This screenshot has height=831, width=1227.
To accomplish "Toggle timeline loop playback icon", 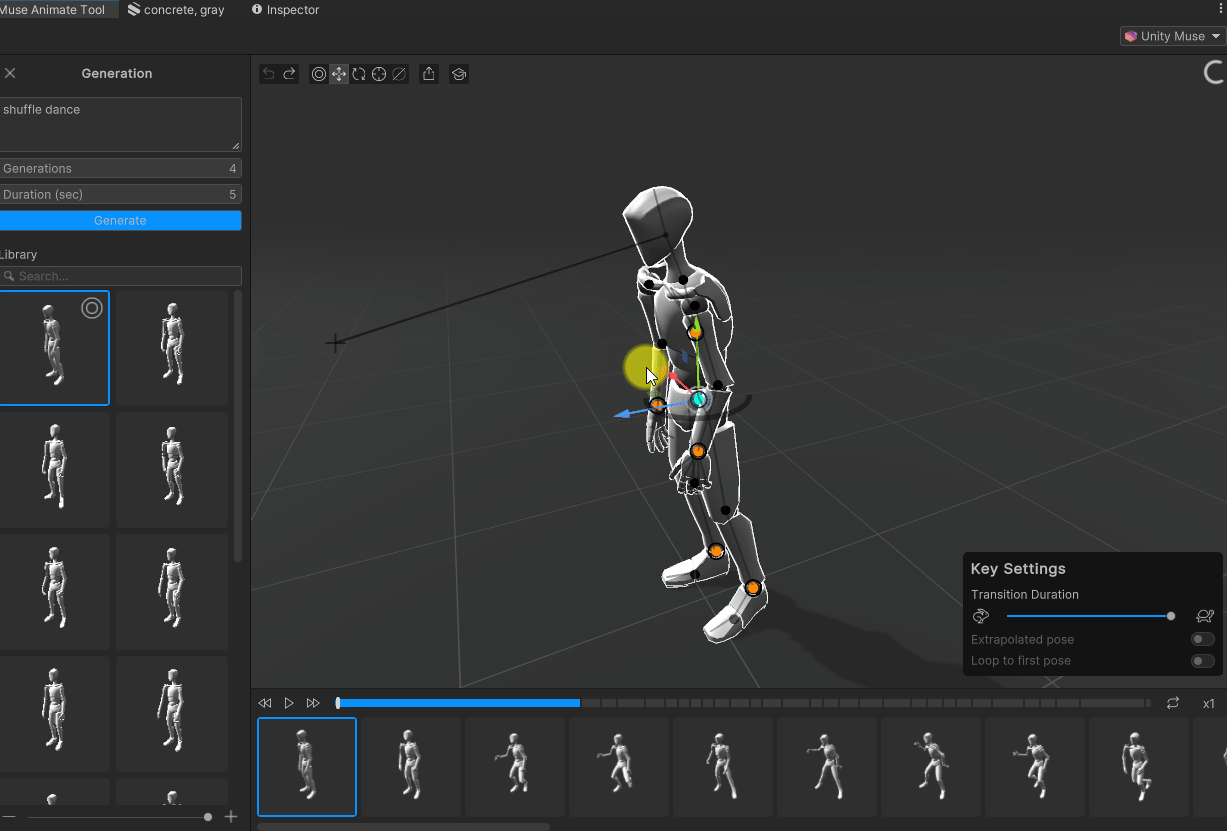I will click(x=1173, y=703).
